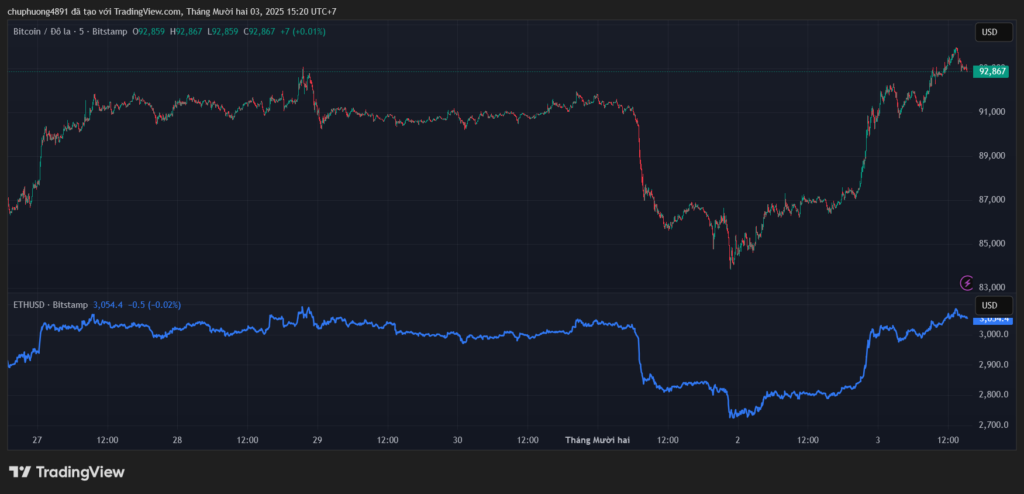1024x494 pixels.
Task: Click the chuphuong4891 TradingView.com header text
Action: pos(170,11)
